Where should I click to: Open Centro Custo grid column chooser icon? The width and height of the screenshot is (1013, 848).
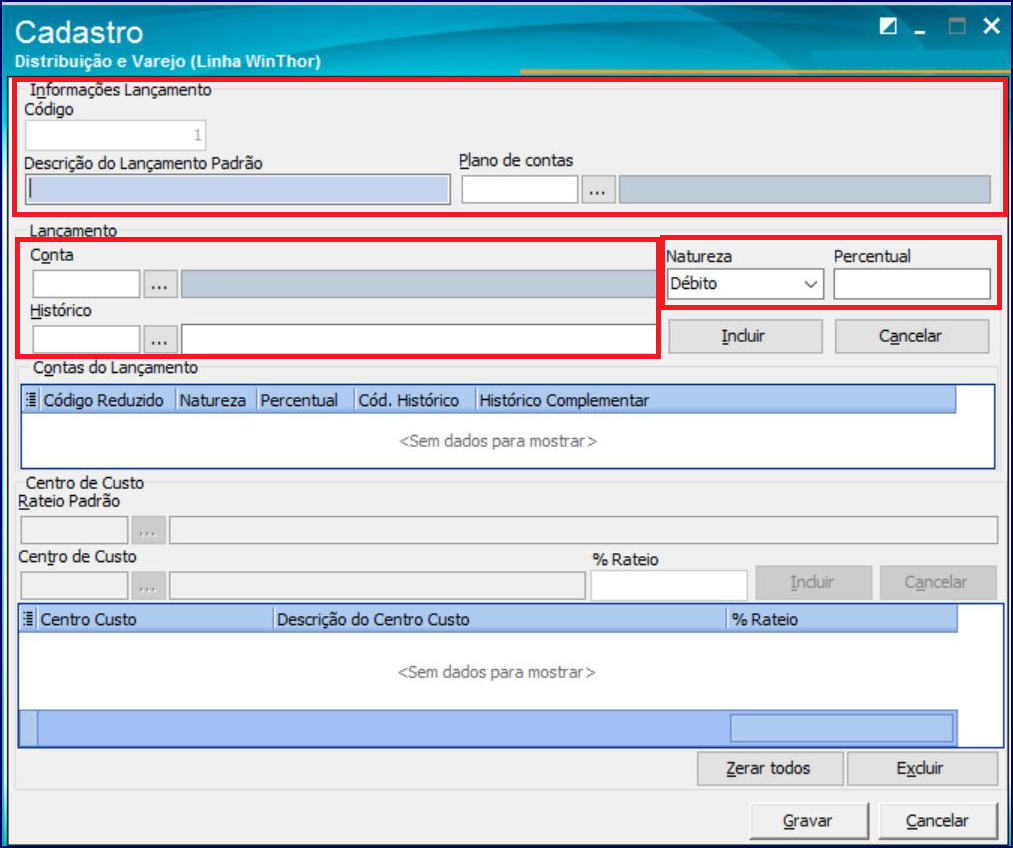[x=28, y=619]
